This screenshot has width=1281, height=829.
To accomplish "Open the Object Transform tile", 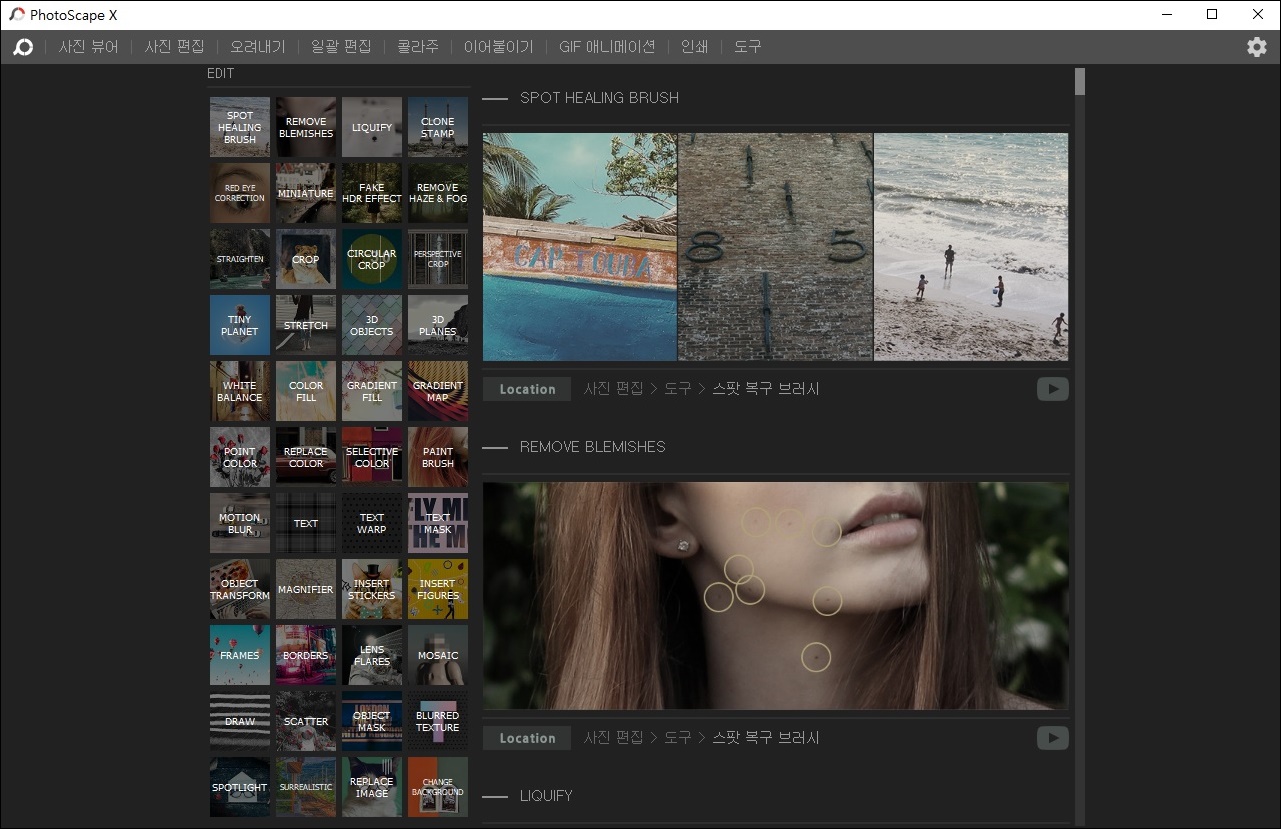I will point(240,589).
